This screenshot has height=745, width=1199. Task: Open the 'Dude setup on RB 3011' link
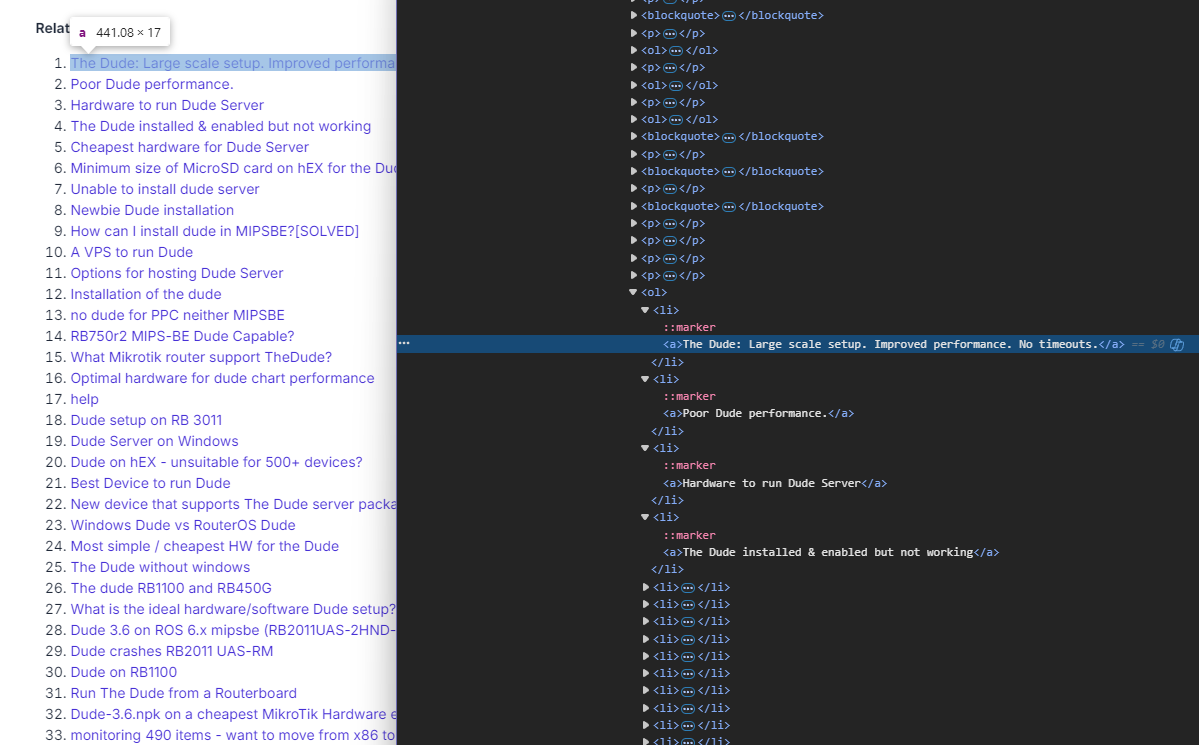[x=146, y=421]
